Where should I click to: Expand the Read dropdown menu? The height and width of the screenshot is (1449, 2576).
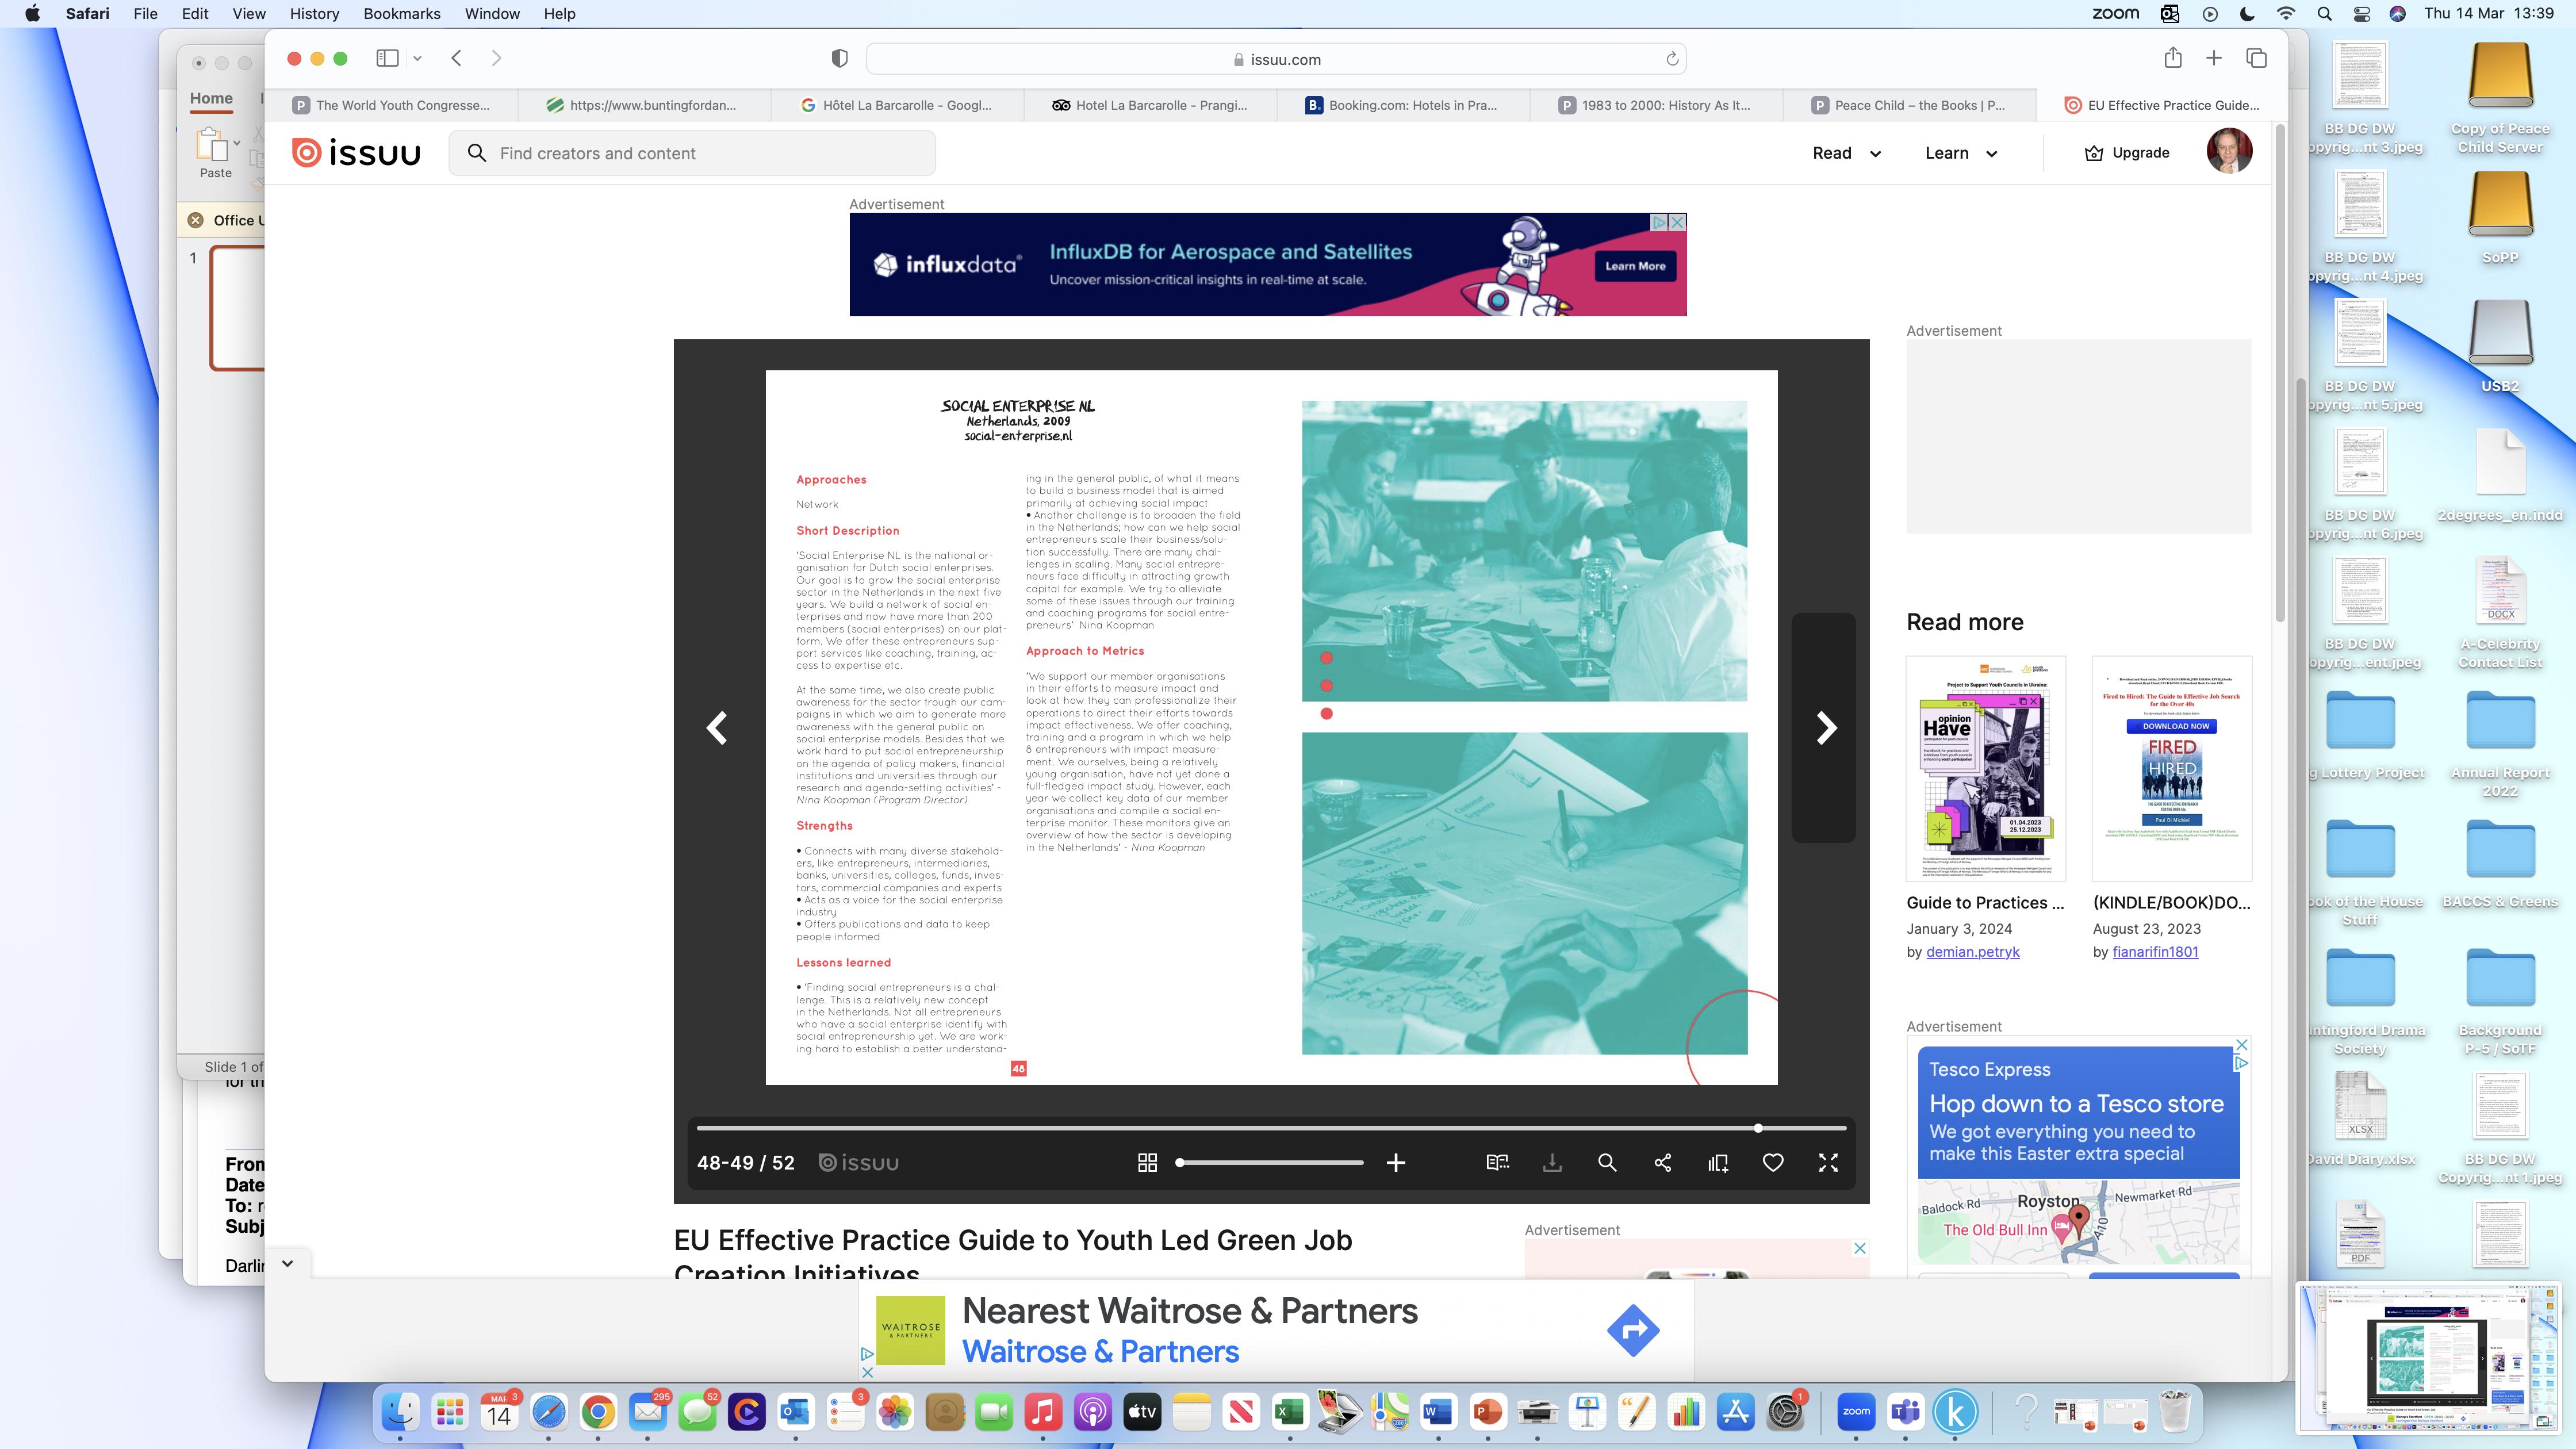coord(1846,153)
